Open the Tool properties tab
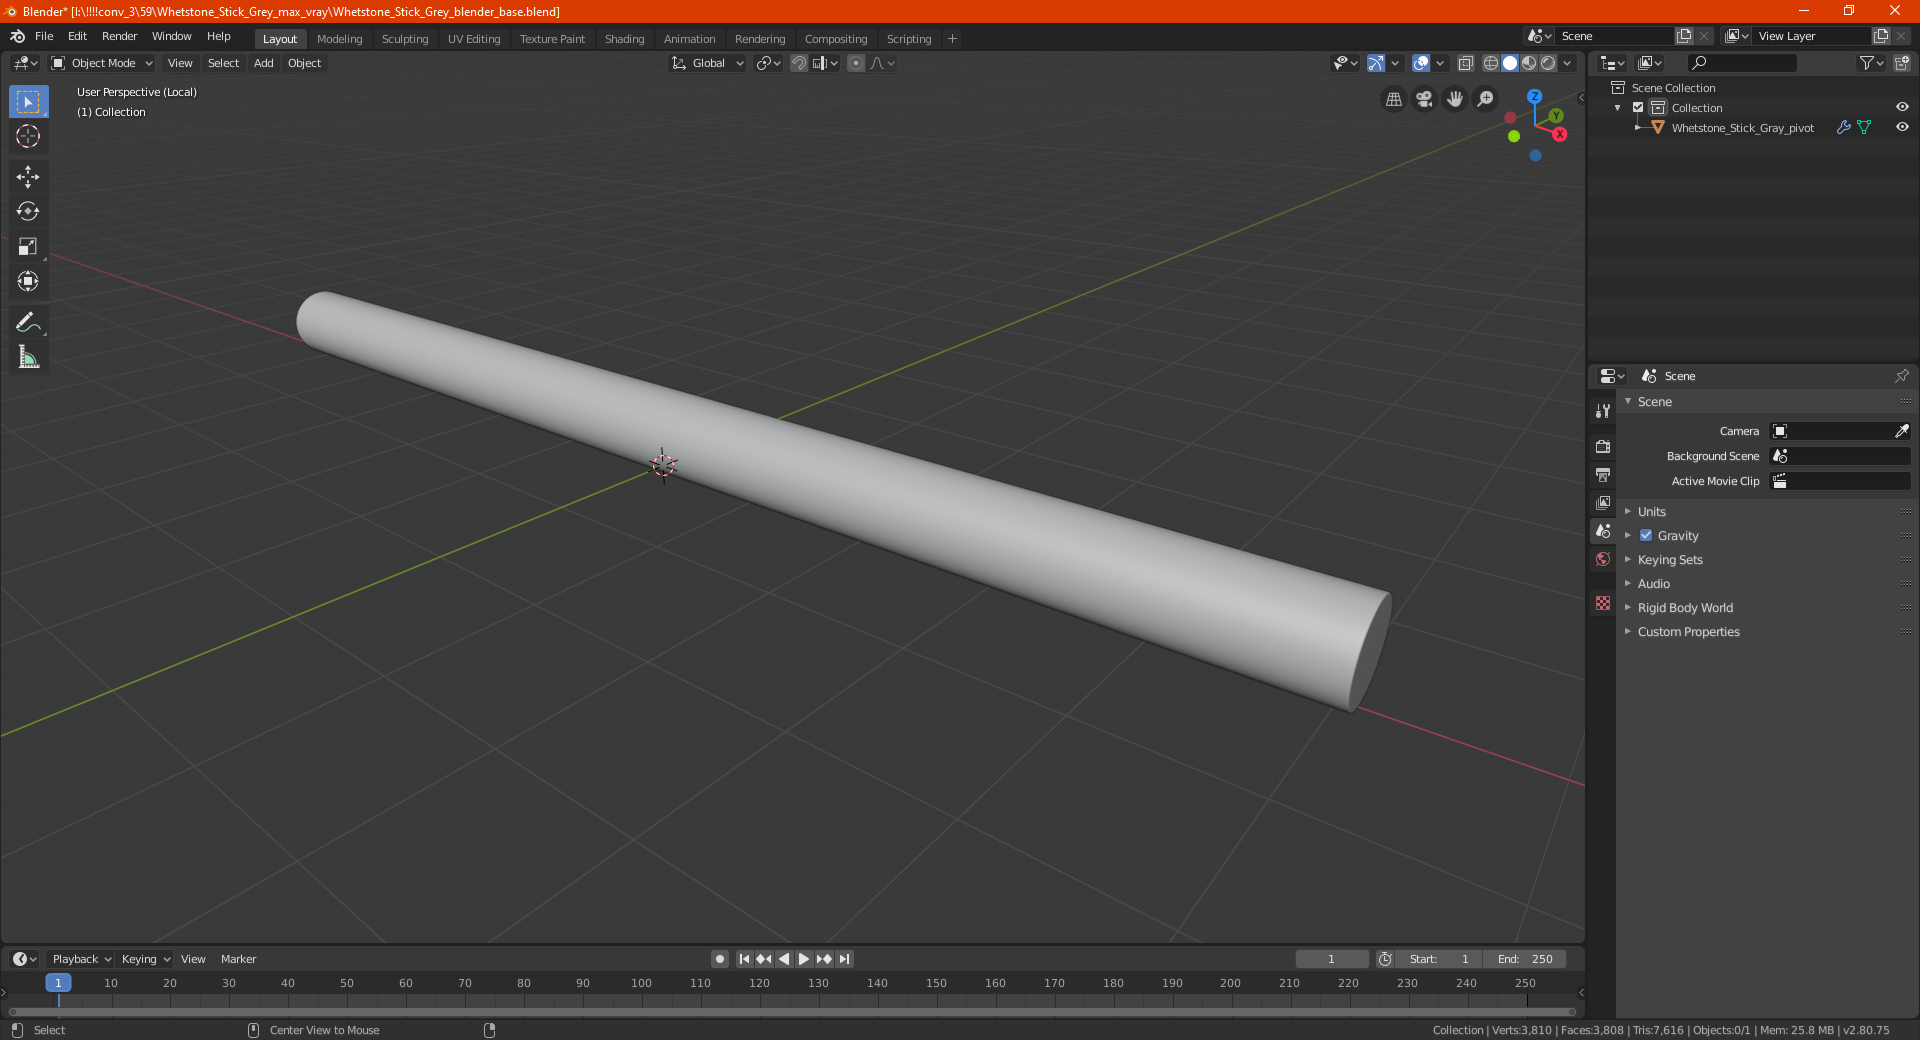Viewport: 1920px width, 1040px height. pyautogui.click(x=1603, y=410)
